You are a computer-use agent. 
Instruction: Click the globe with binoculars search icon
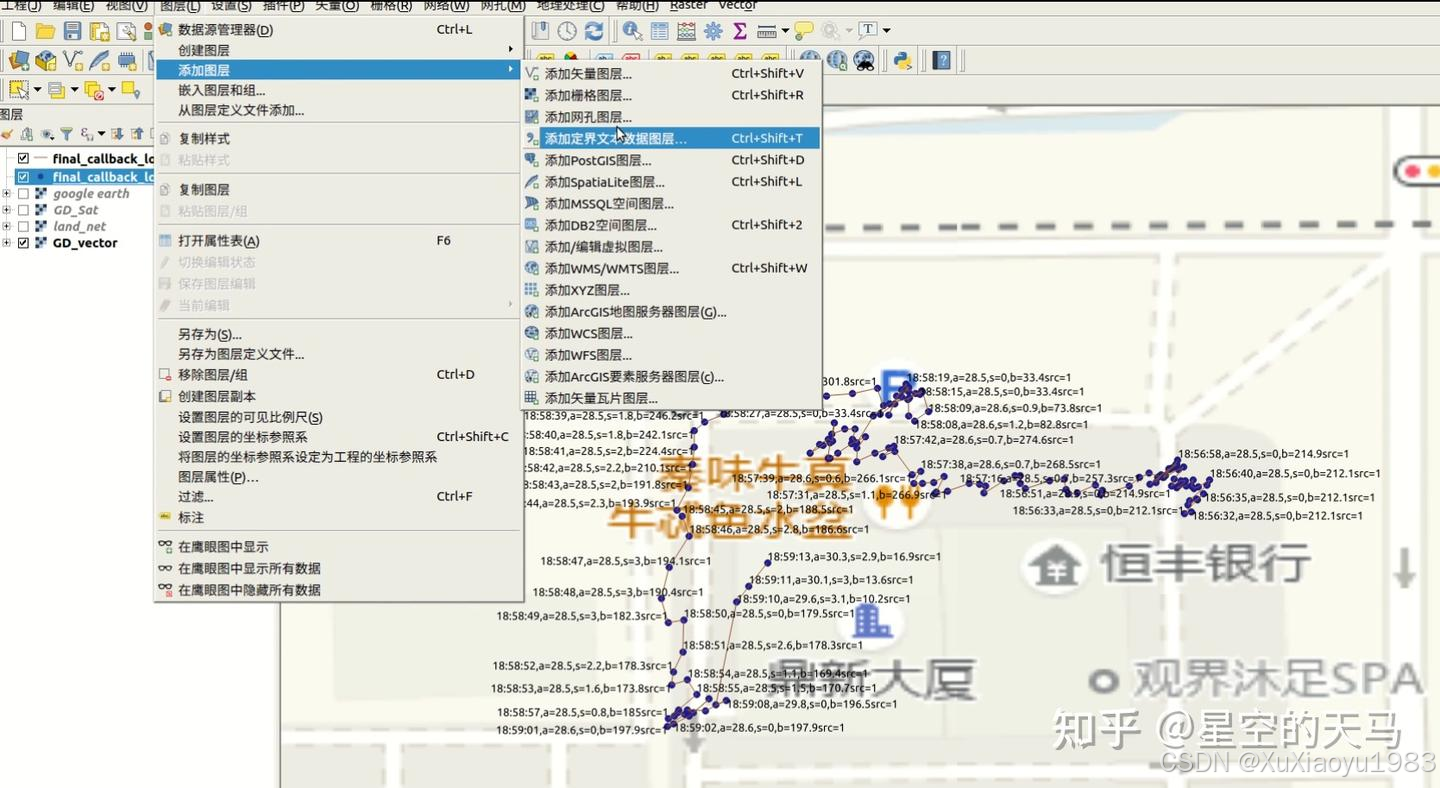pos(864,61)
